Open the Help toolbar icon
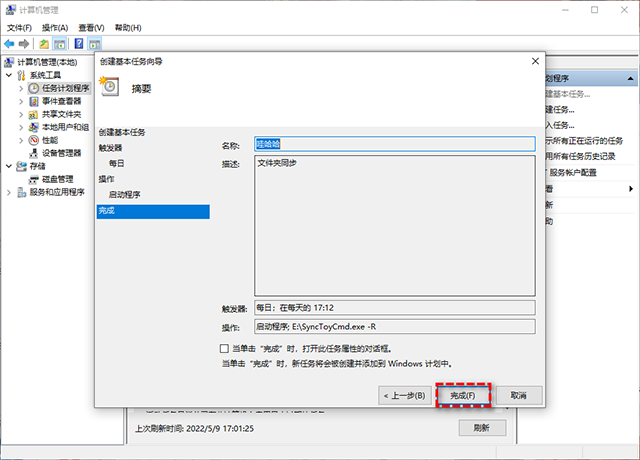Image resolution: width=640 pixels, height=460 pixels. pyautogui.click(x=79, y=44)
